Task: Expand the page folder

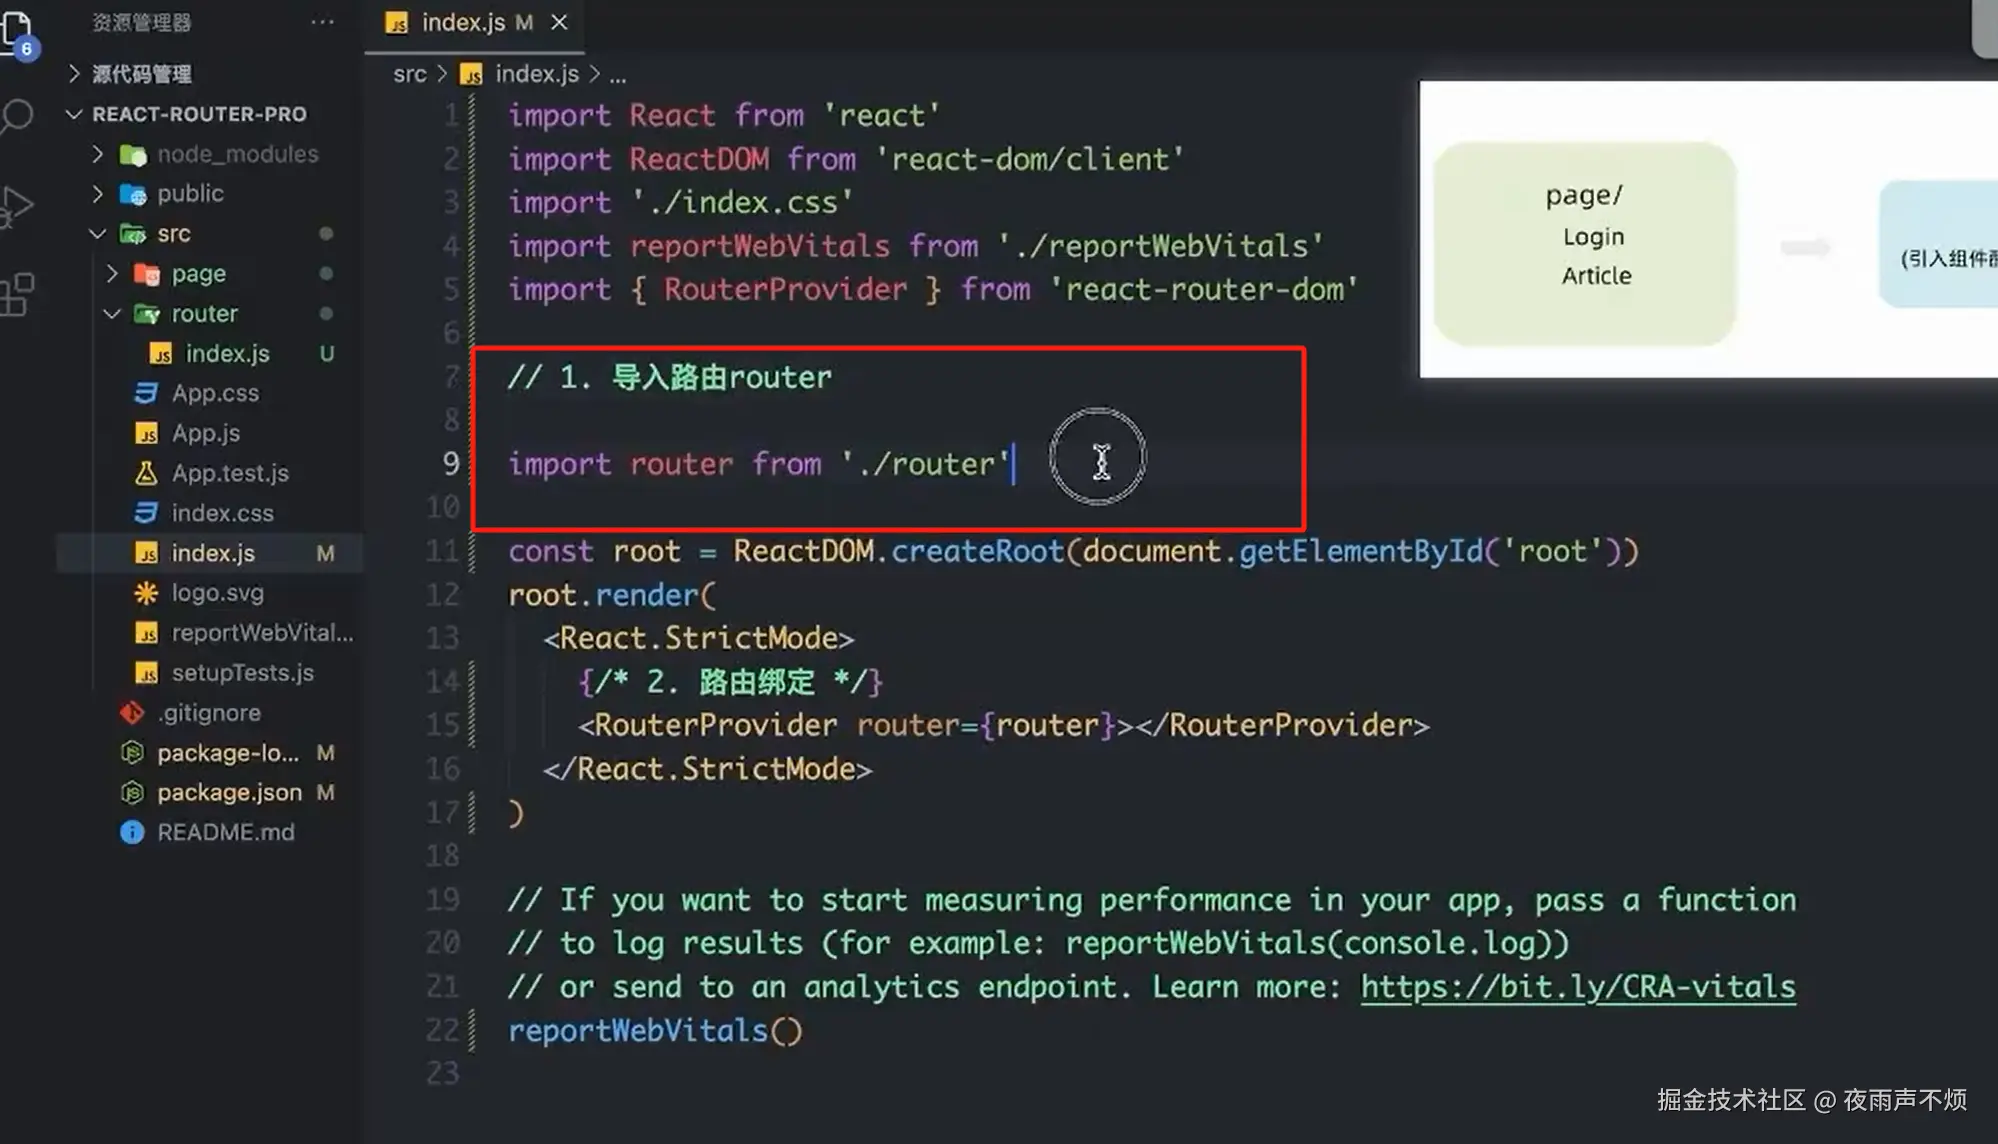Action: coord(198,274)
